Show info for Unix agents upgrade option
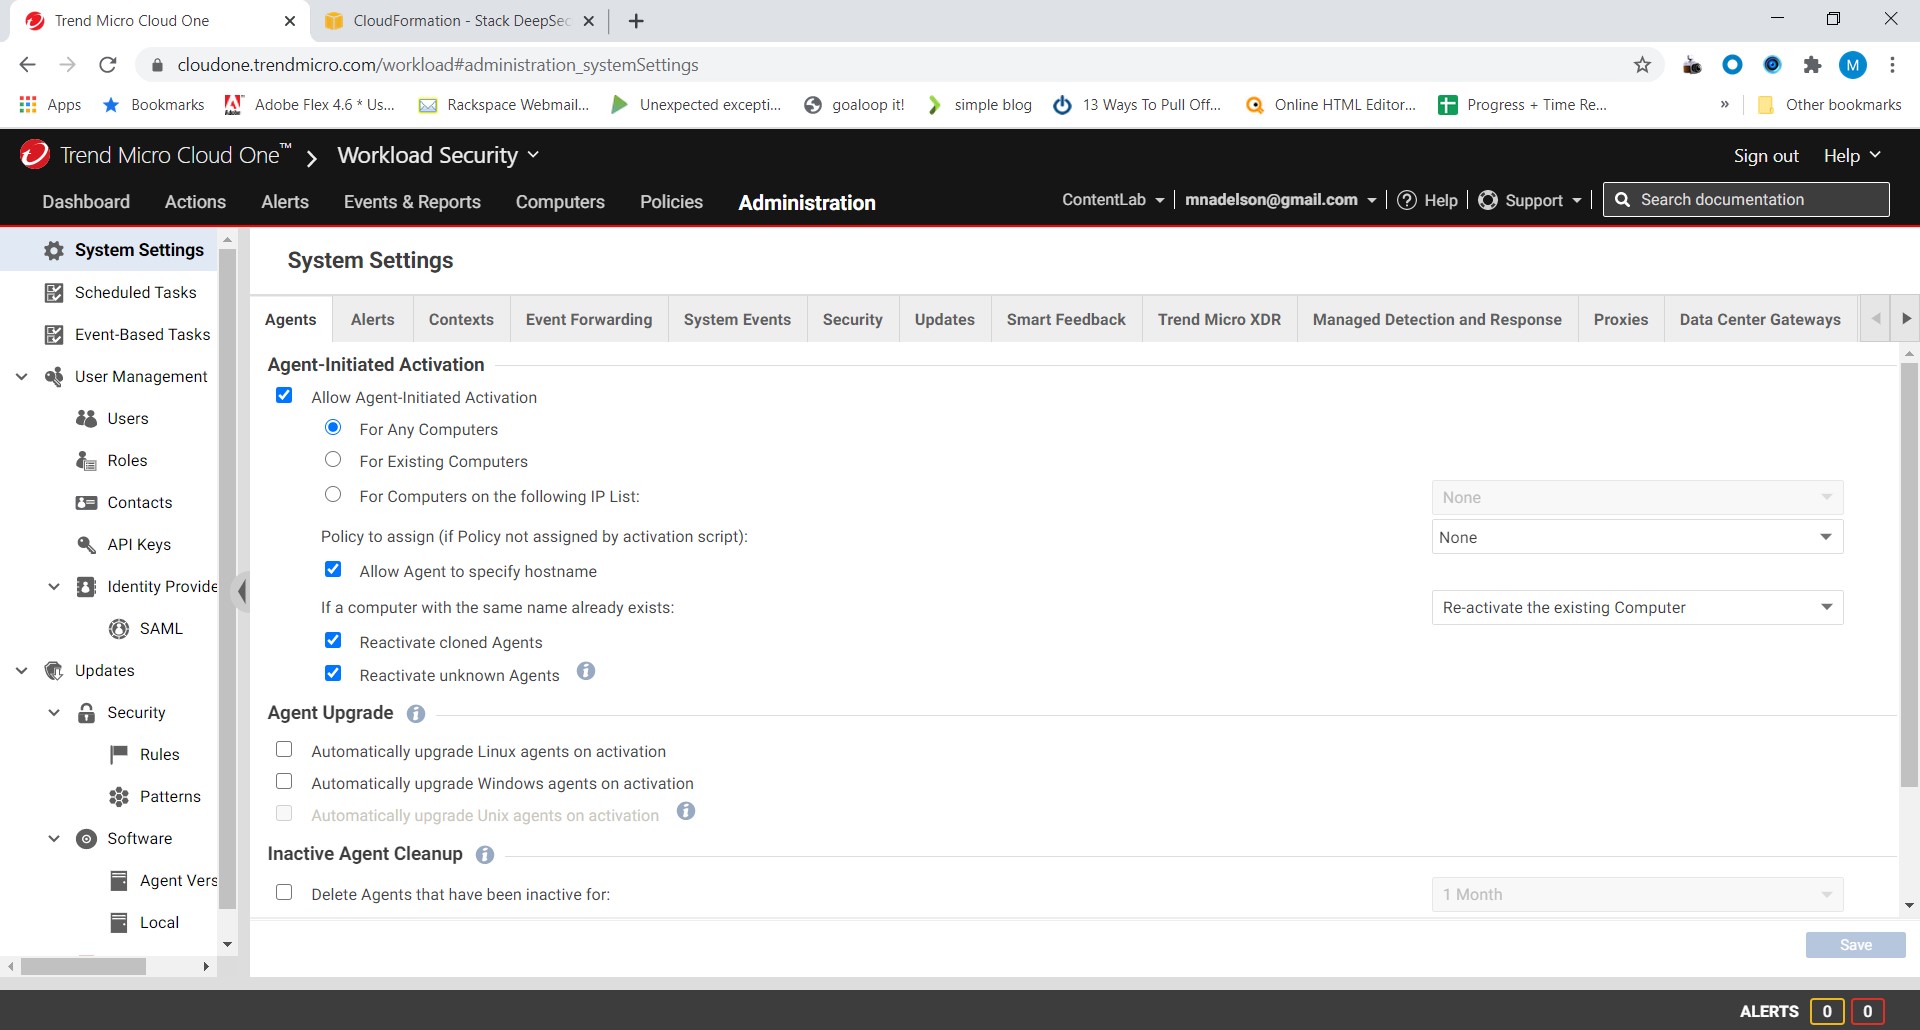 (686, 811)
